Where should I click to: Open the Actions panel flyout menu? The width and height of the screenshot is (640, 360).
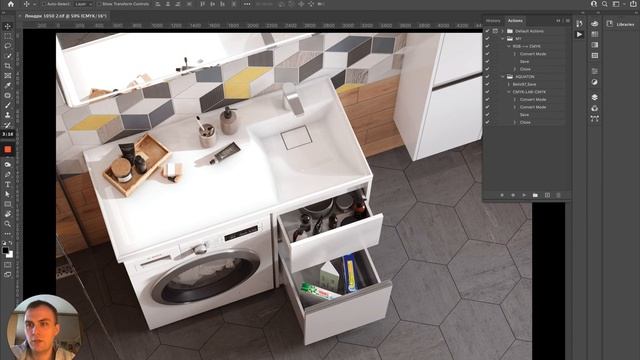click(x=568, y=20)
